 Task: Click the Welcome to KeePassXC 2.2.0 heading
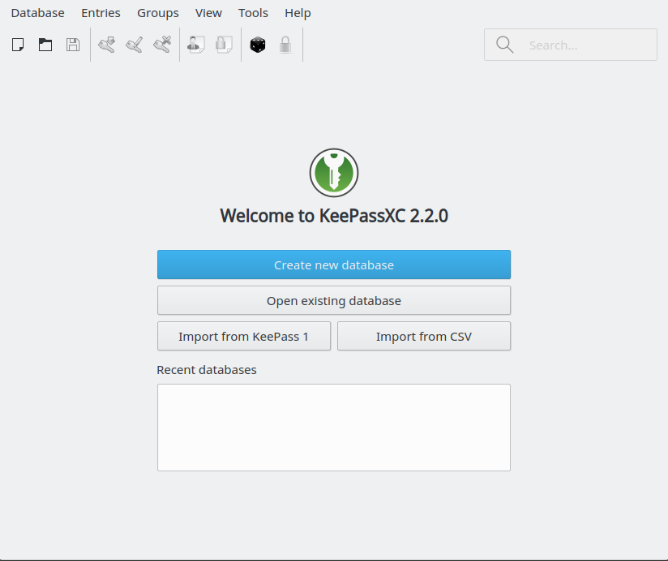[334, 216]
